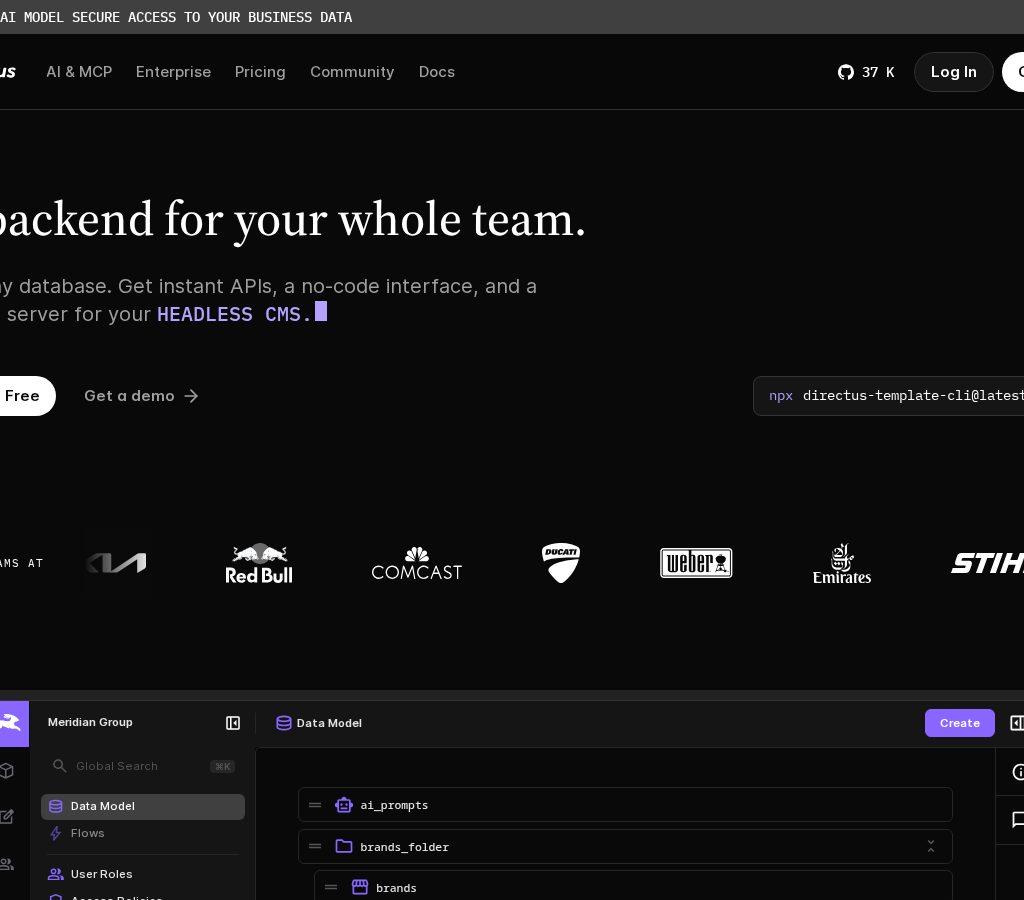Click the drag handle on brands_folder row
The height and width of the screenshot is (900, 1024).
pos(315,846)
